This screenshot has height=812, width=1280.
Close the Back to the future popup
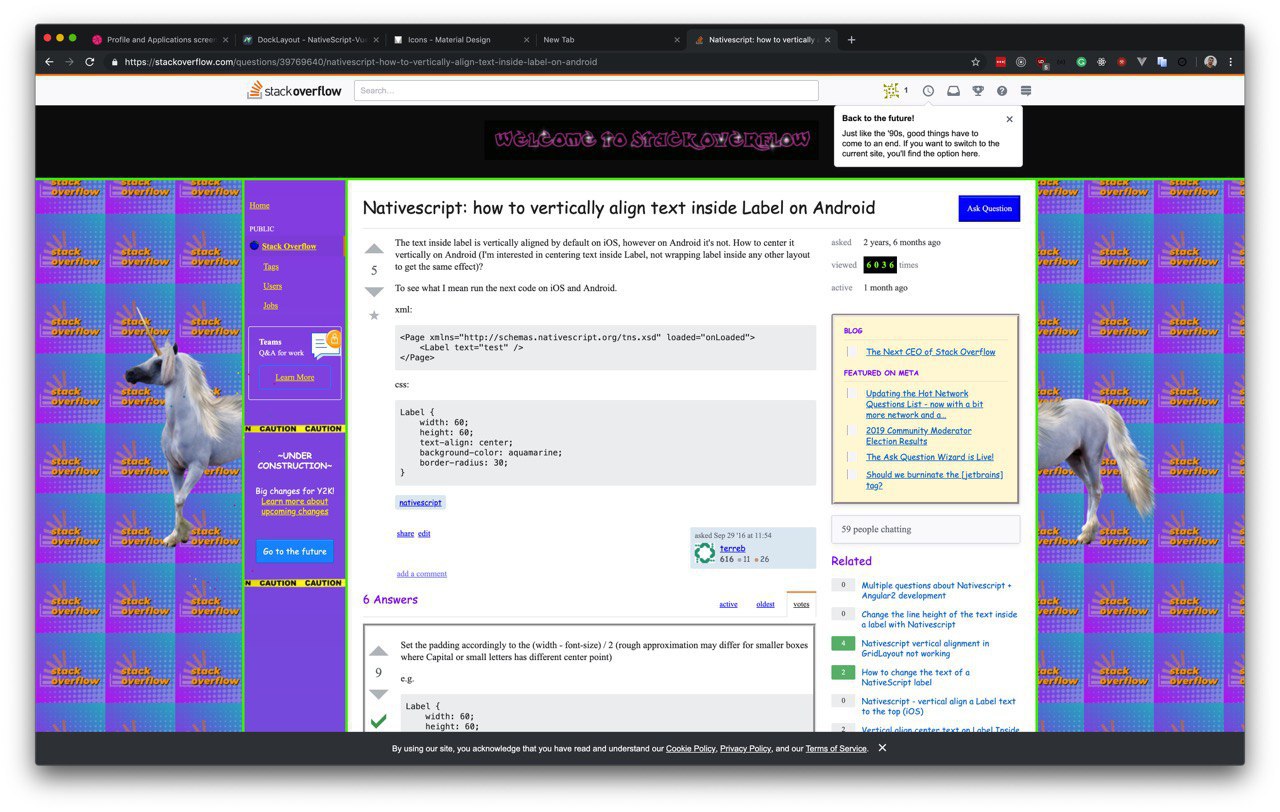coord(1009,119)
